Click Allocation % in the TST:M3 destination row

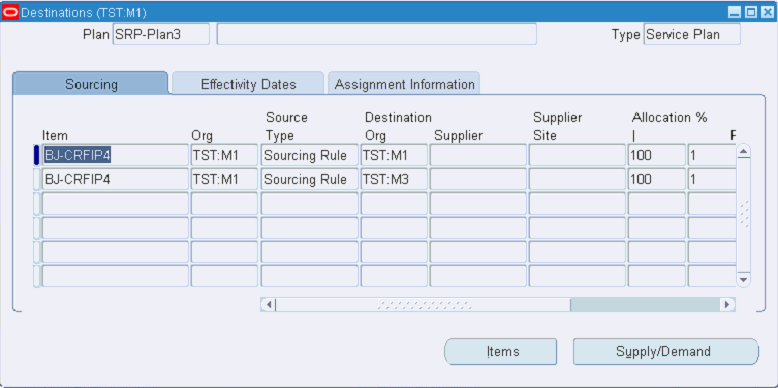tap(657, 179)
